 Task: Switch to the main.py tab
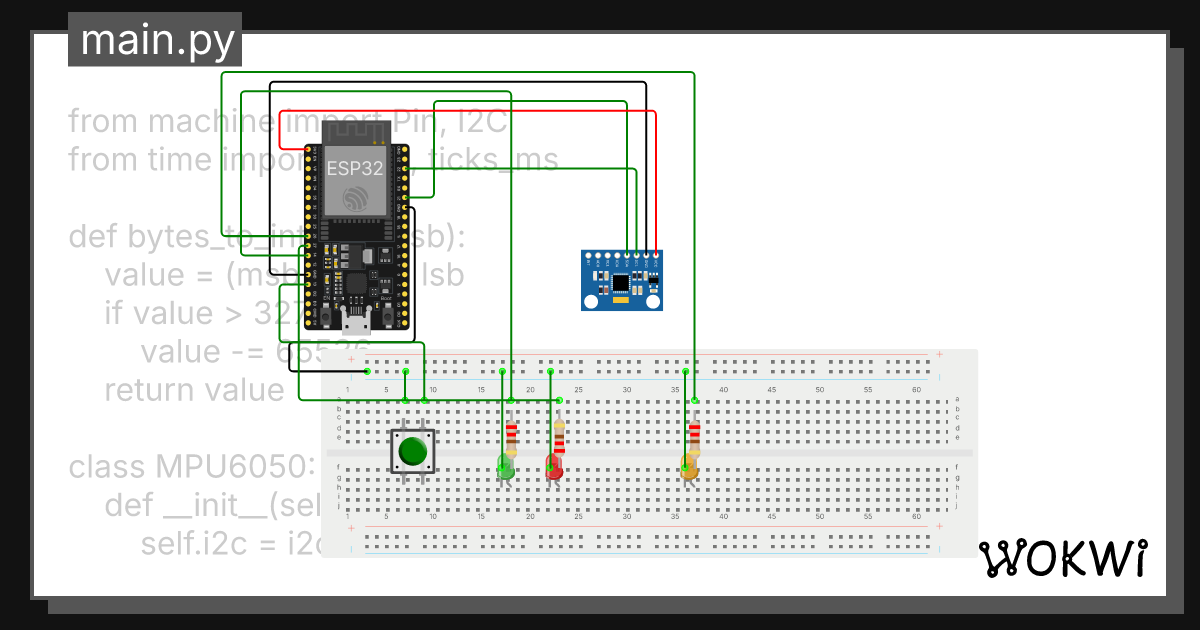pyautogui.click(x=154, y=40)
